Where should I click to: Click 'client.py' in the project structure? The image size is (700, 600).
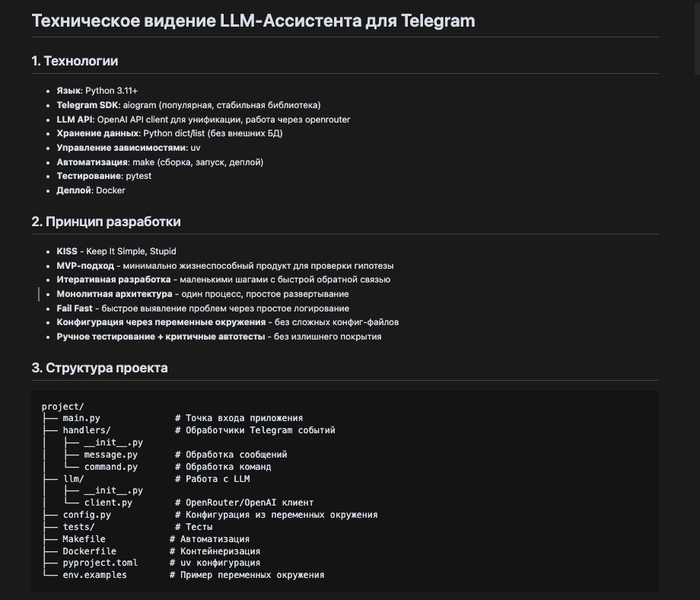[108, 503]
